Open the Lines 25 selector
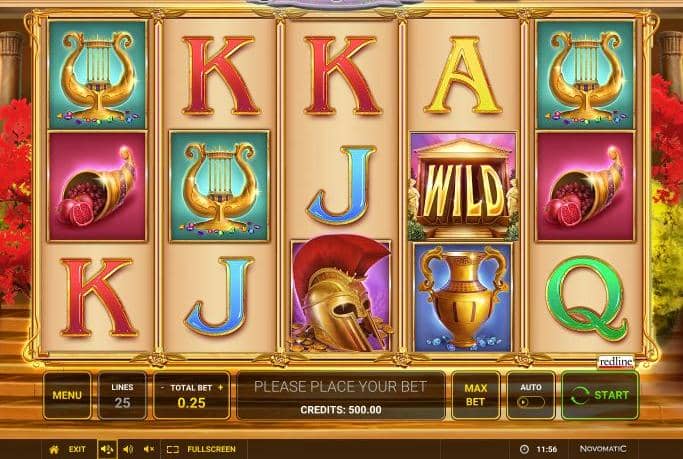 [x=122, y=395]
